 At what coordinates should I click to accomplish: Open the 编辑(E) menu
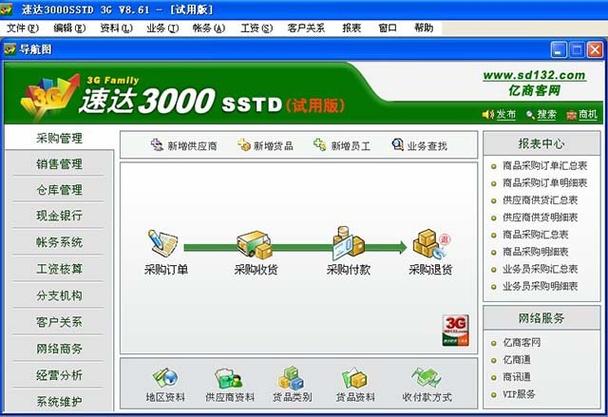coord(69,28)
